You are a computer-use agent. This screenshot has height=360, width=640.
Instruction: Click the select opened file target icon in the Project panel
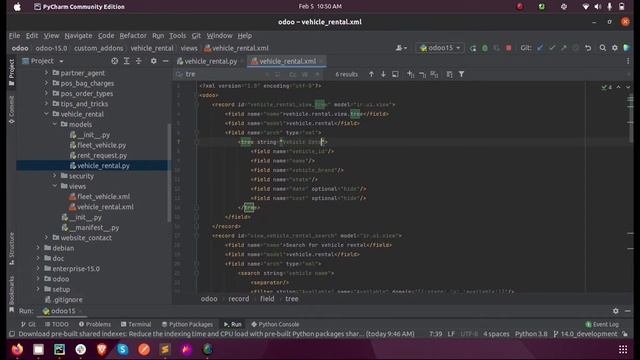115,61
